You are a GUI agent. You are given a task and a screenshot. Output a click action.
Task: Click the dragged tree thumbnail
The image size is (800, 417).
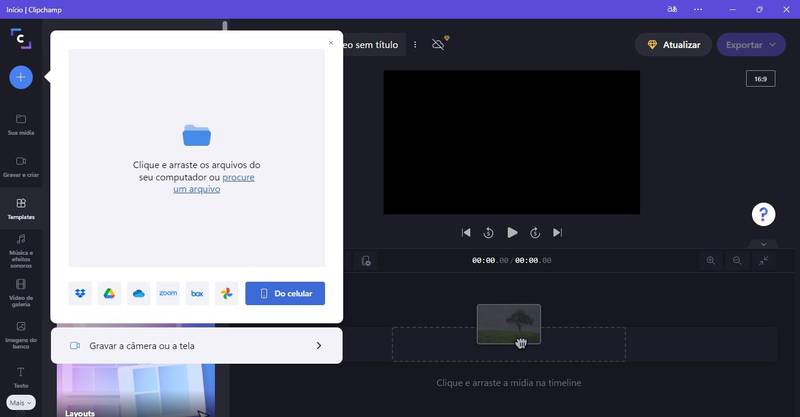509,324
